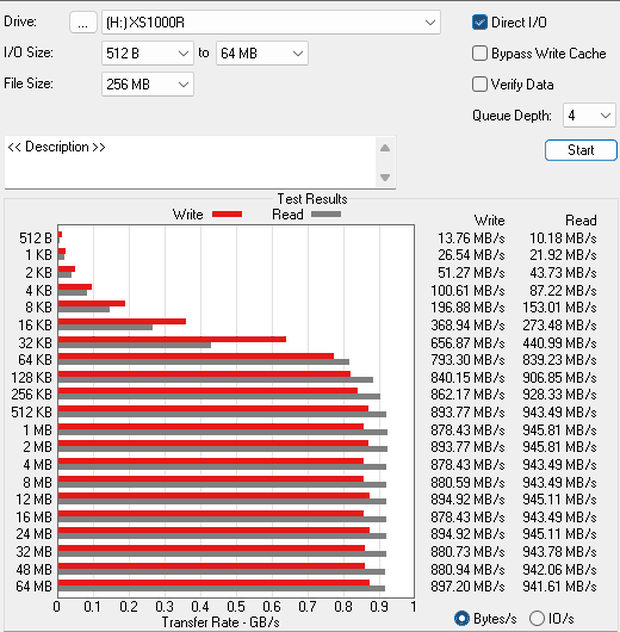
Task: Click the 440.99 MB/s read value
Action: coord(560,343)
